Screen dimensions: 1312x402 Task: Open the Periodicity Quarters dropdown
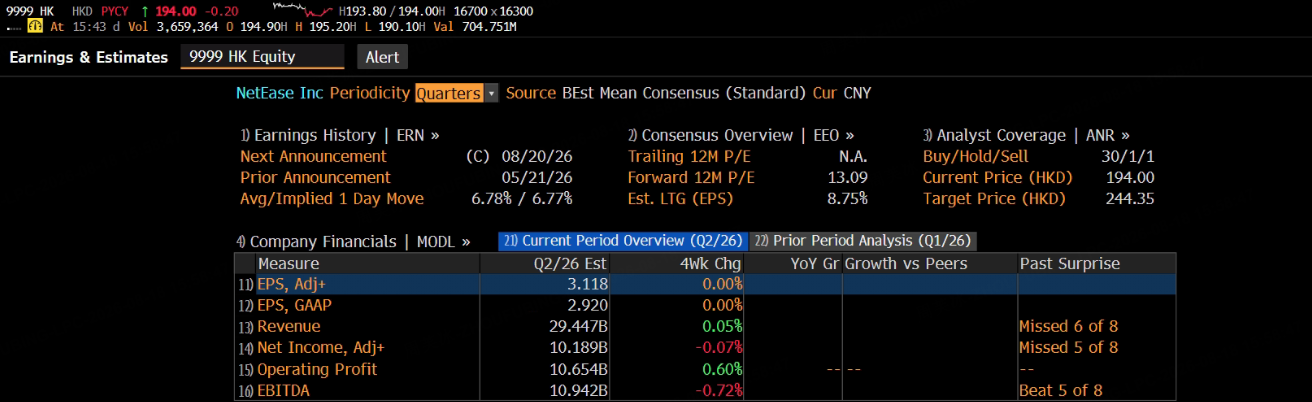pyautogui.click(x=456, y=93)
